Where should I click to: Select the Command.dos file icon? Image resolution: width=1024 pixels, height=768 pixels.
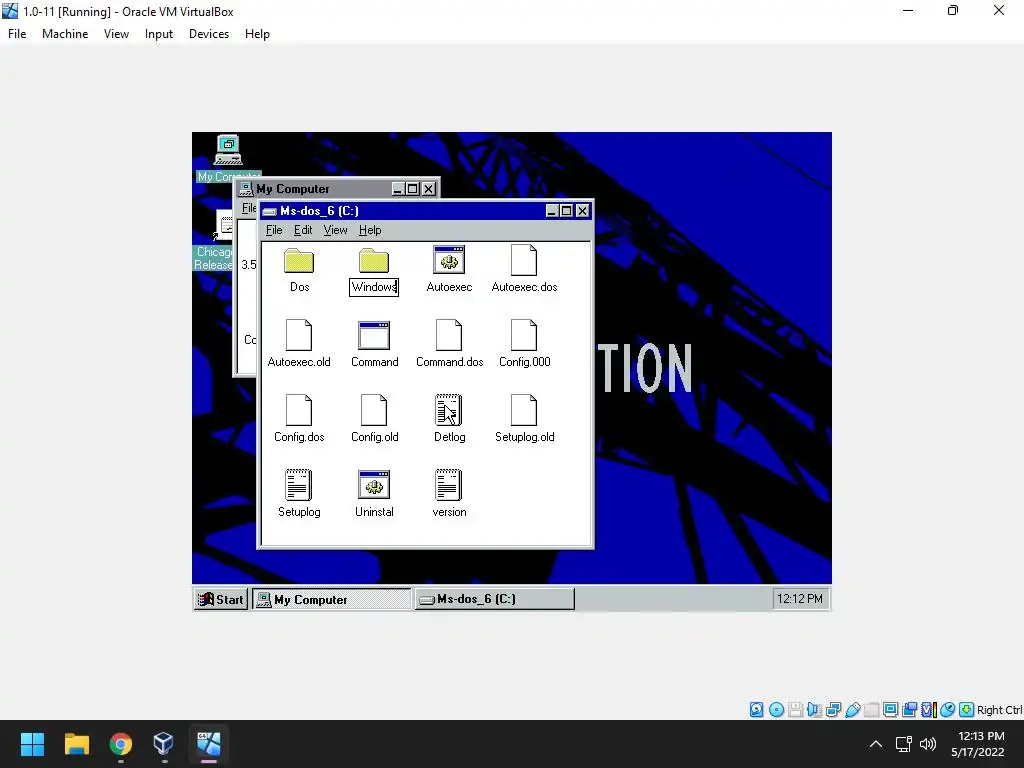(x=449, y=335)
